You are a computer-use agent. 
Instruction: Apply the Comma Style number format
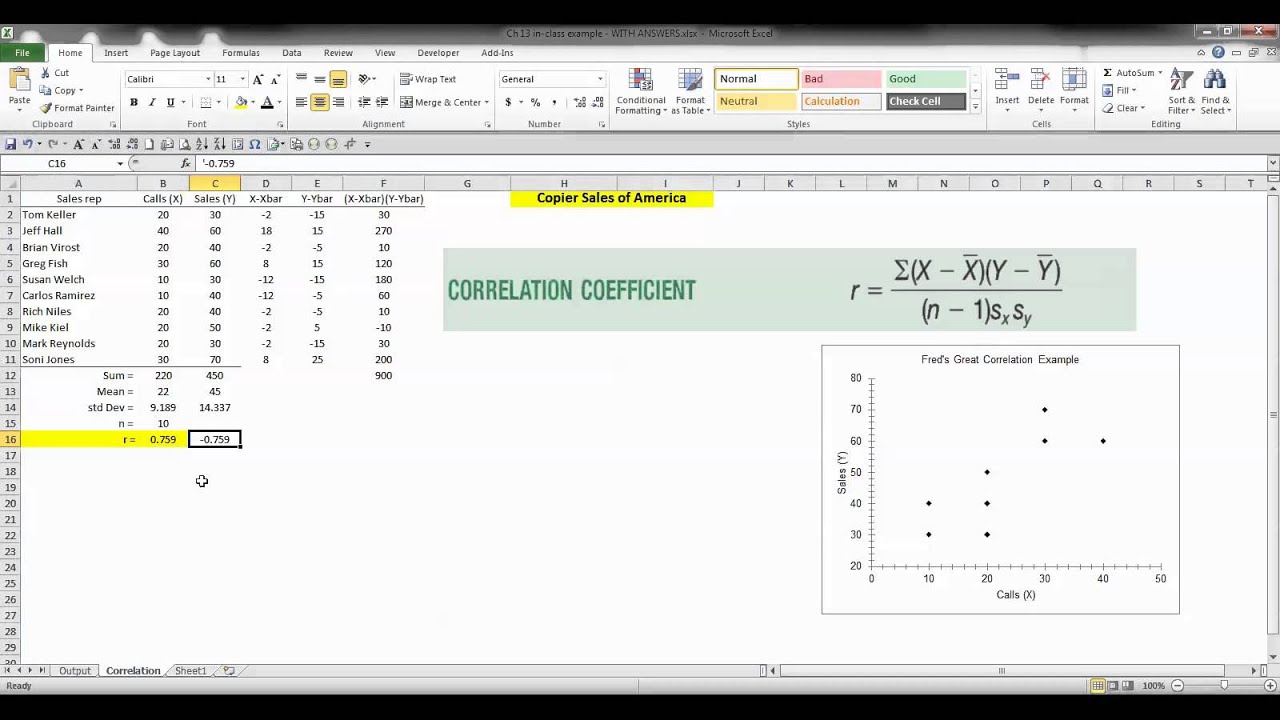coord(554,102)
